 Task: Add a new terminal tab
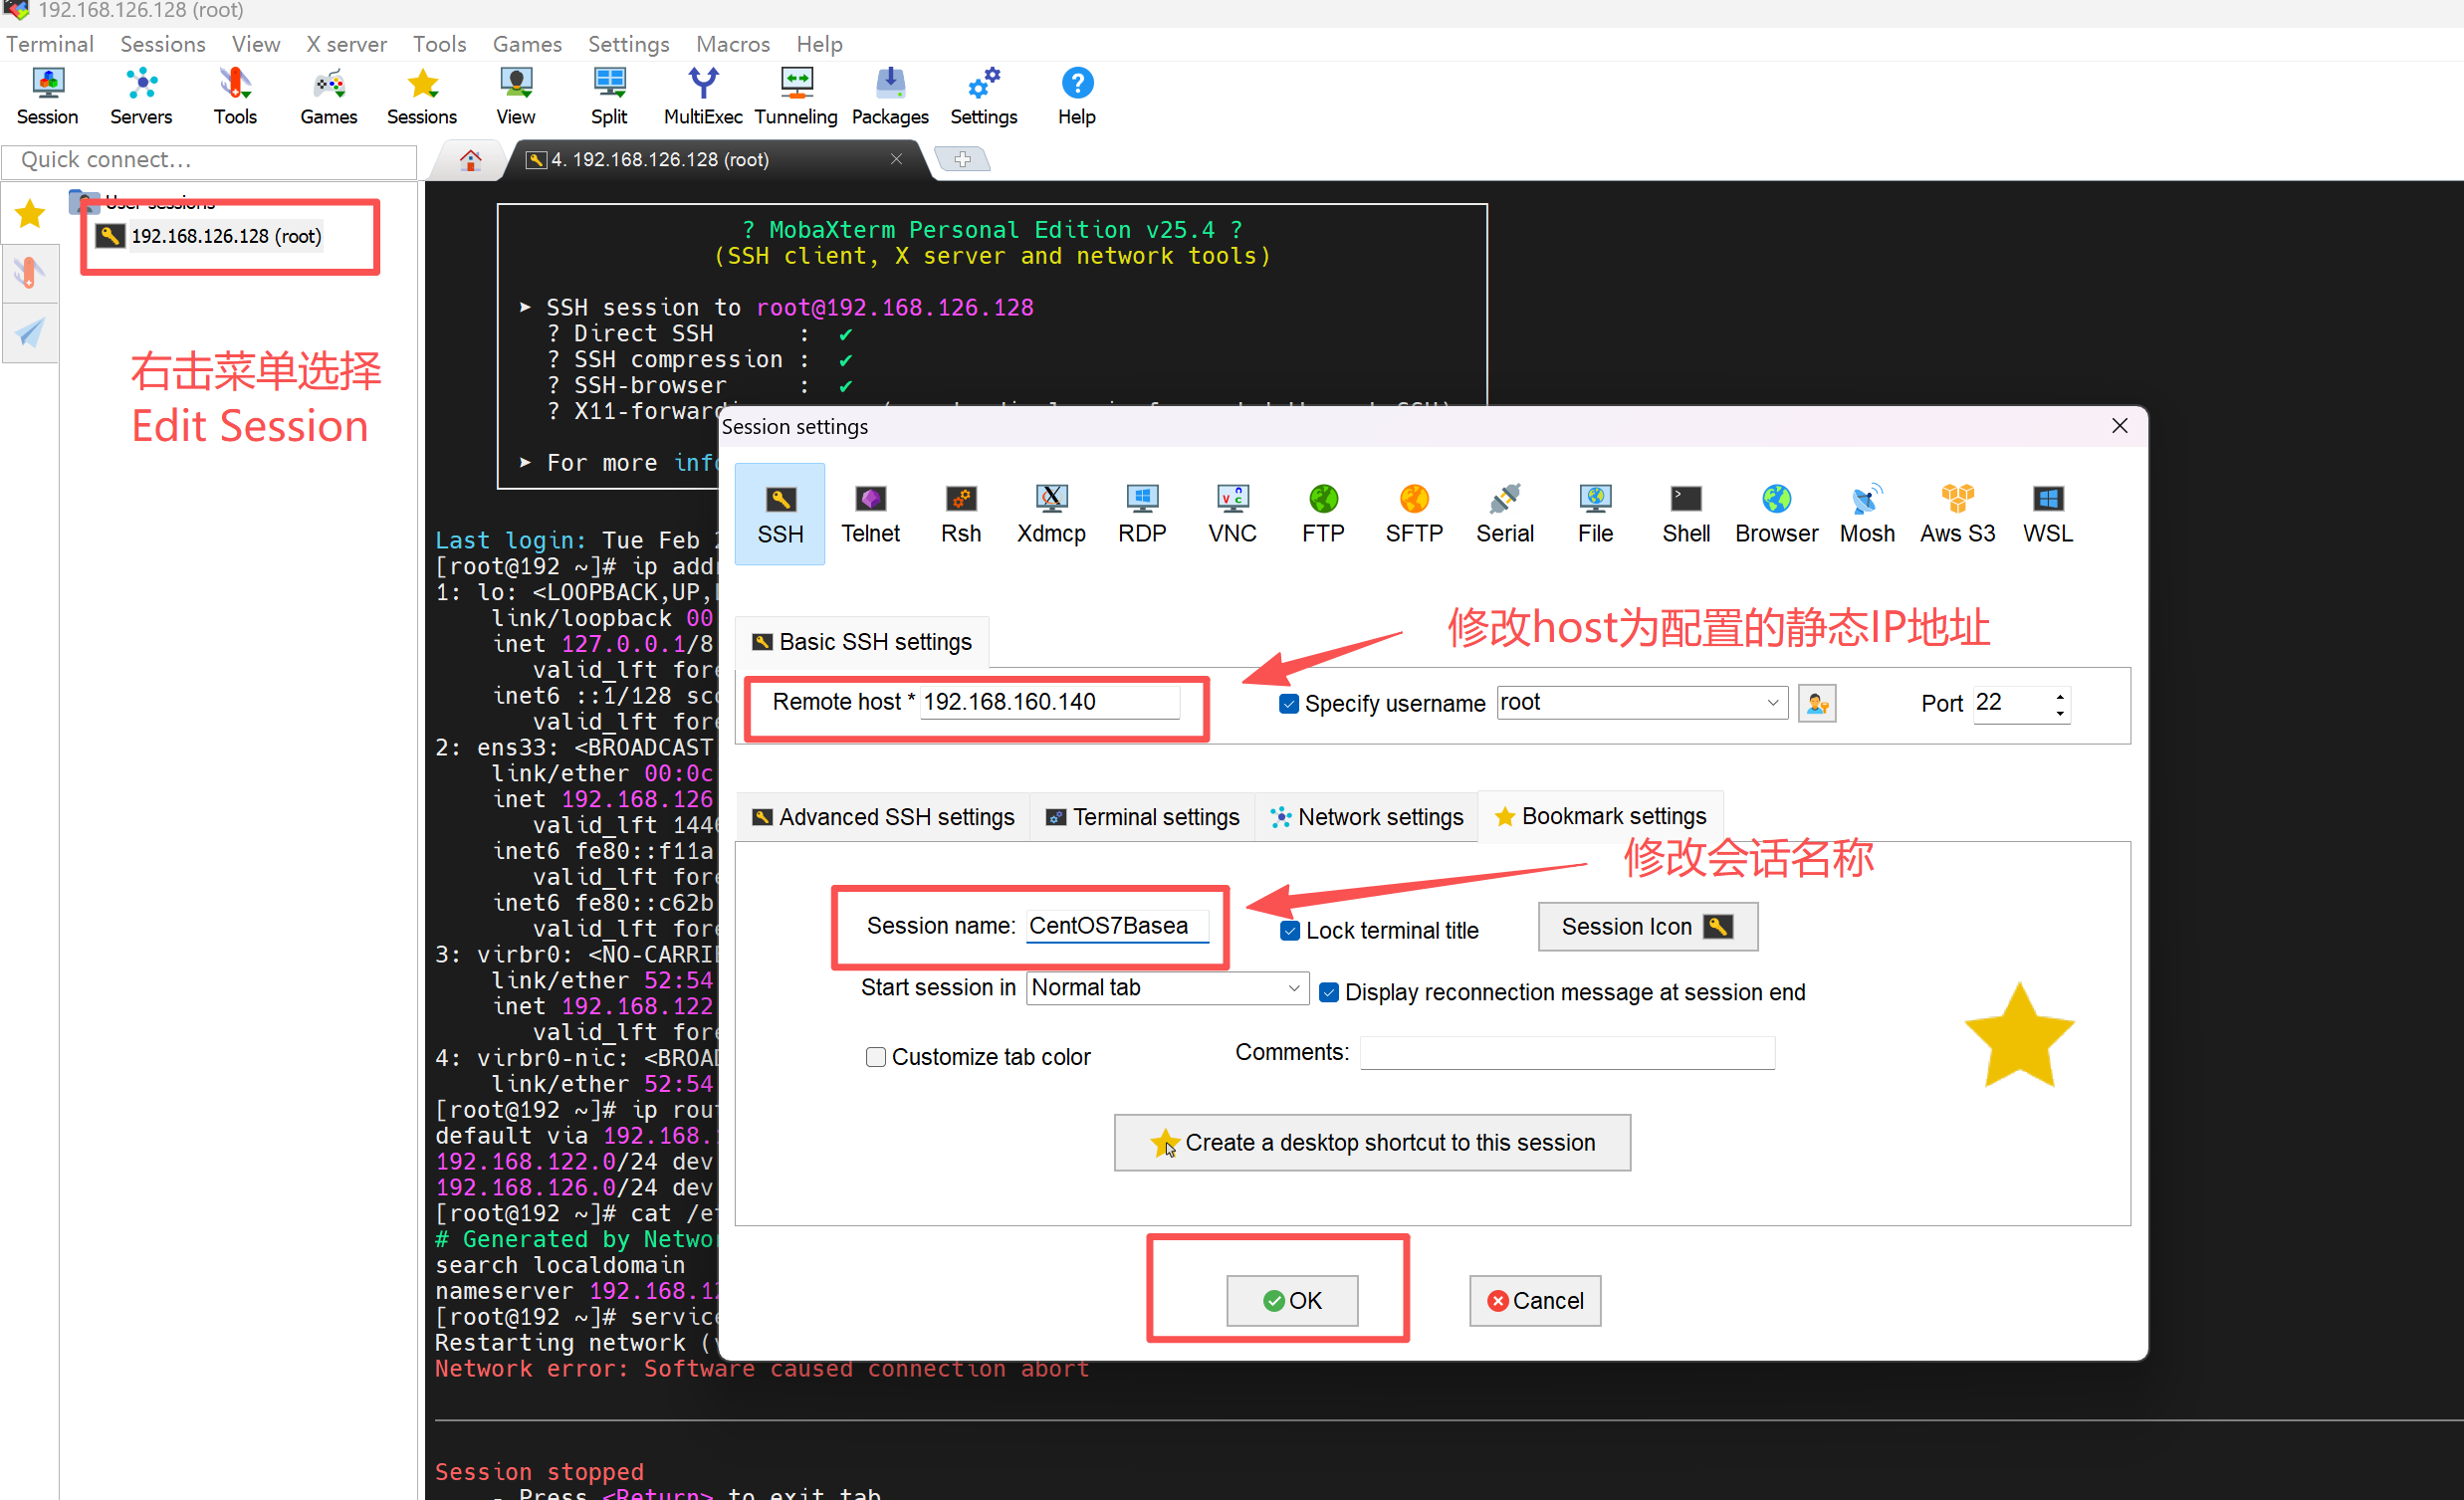pyautogui.click(x=962, y=159)
